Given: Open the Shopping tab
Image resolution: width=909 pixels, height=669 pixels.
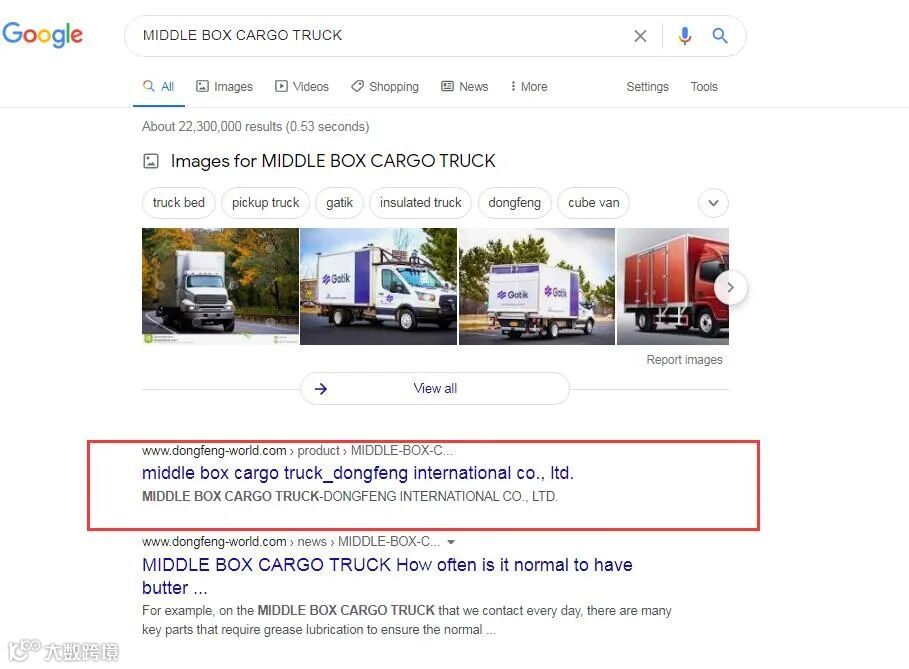Looking at the screenshot, I should point(385,86).
